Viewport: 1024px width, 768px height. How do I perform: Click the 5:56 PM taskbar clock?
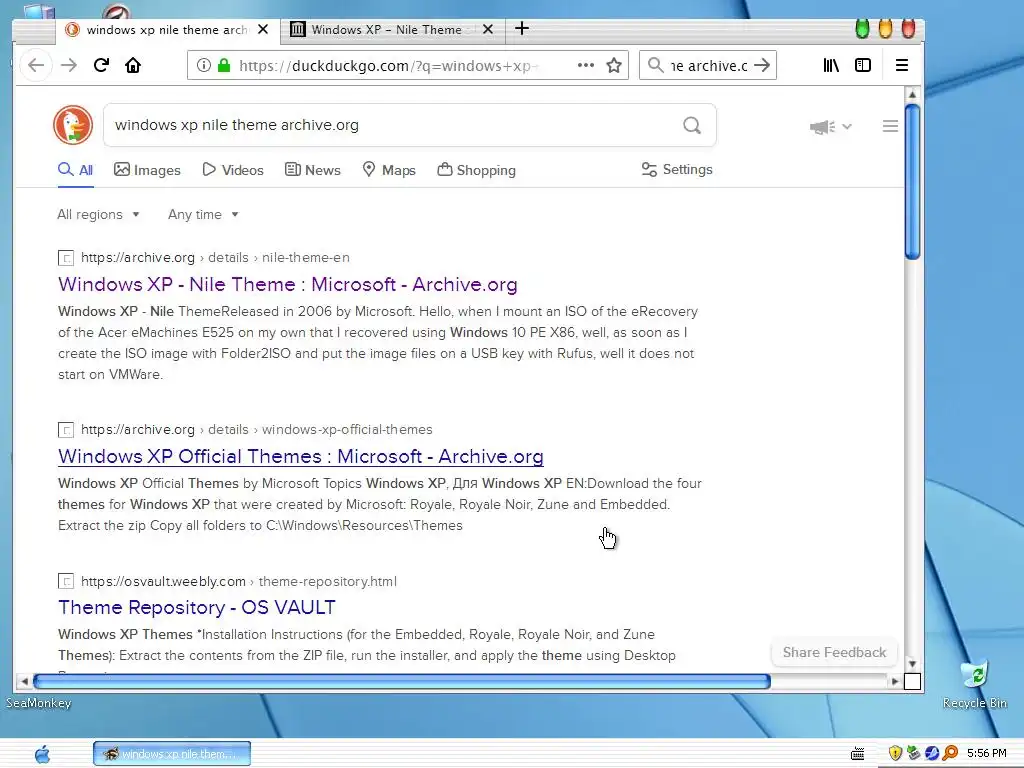(x=987, y=754)
